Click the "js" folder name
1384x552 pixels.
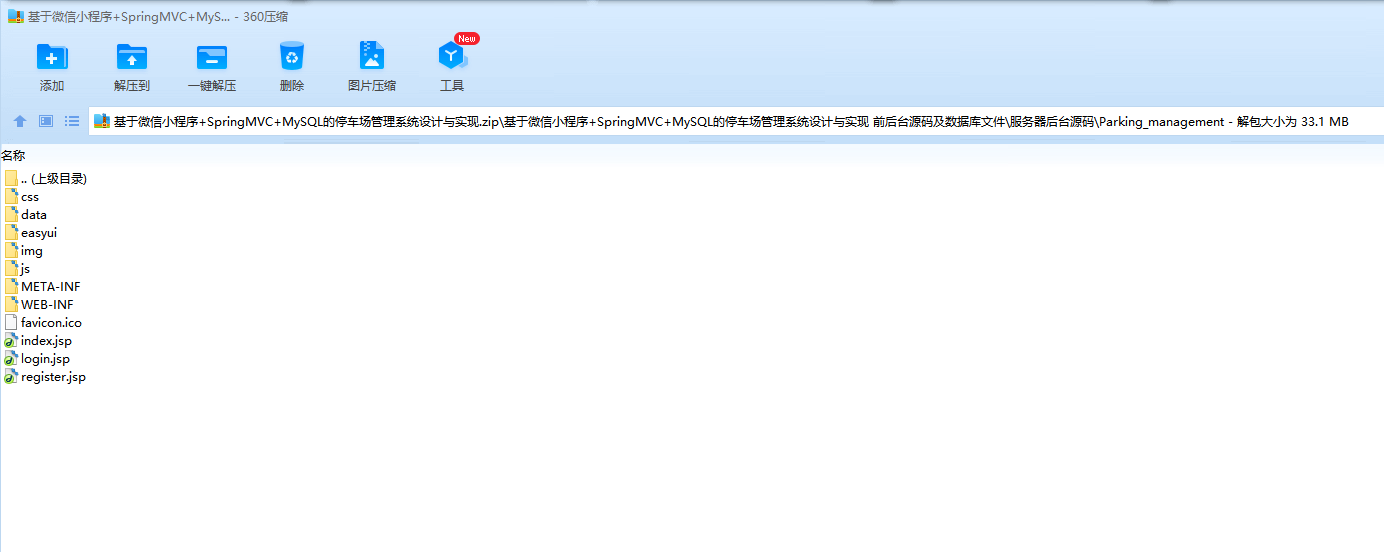[x=26, y=269]
